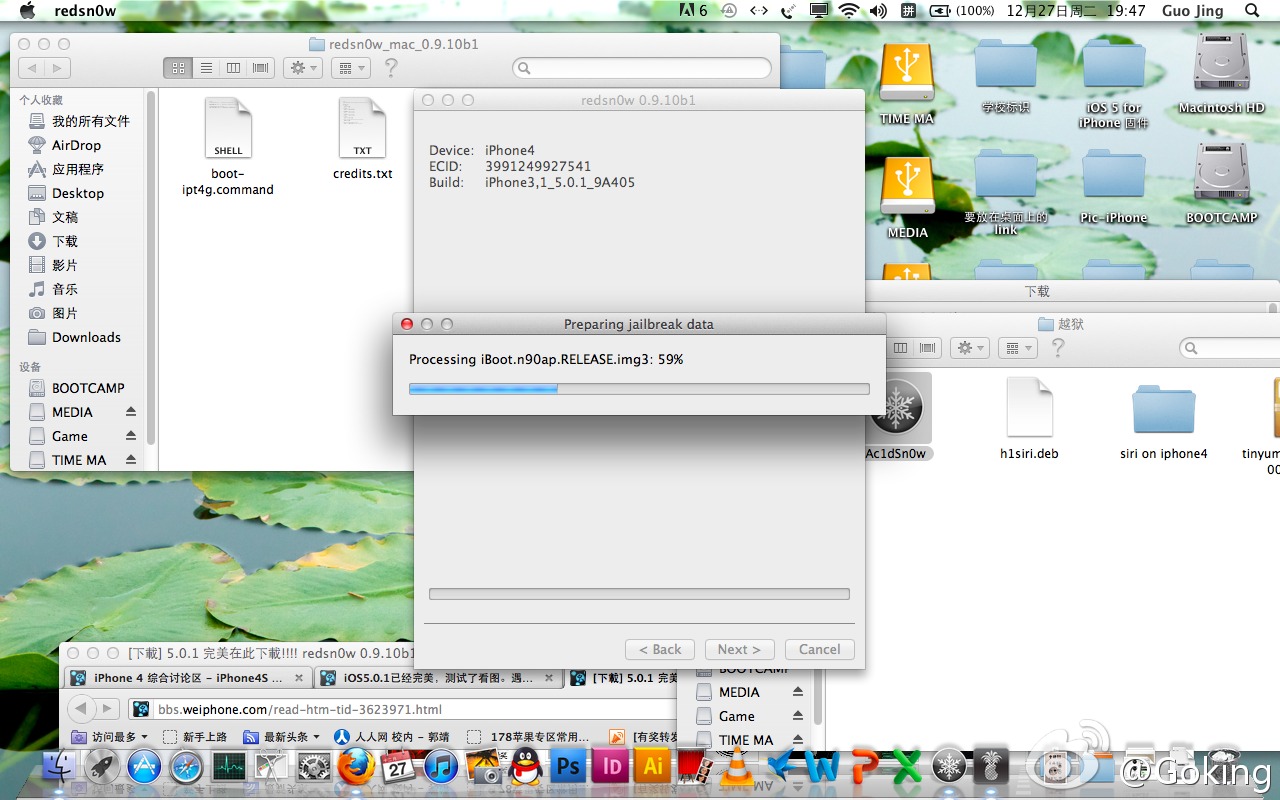Screen dimensions: 1280x800
Task: Open System Preferences from the Dock
Action: click(x=314, y=767)
